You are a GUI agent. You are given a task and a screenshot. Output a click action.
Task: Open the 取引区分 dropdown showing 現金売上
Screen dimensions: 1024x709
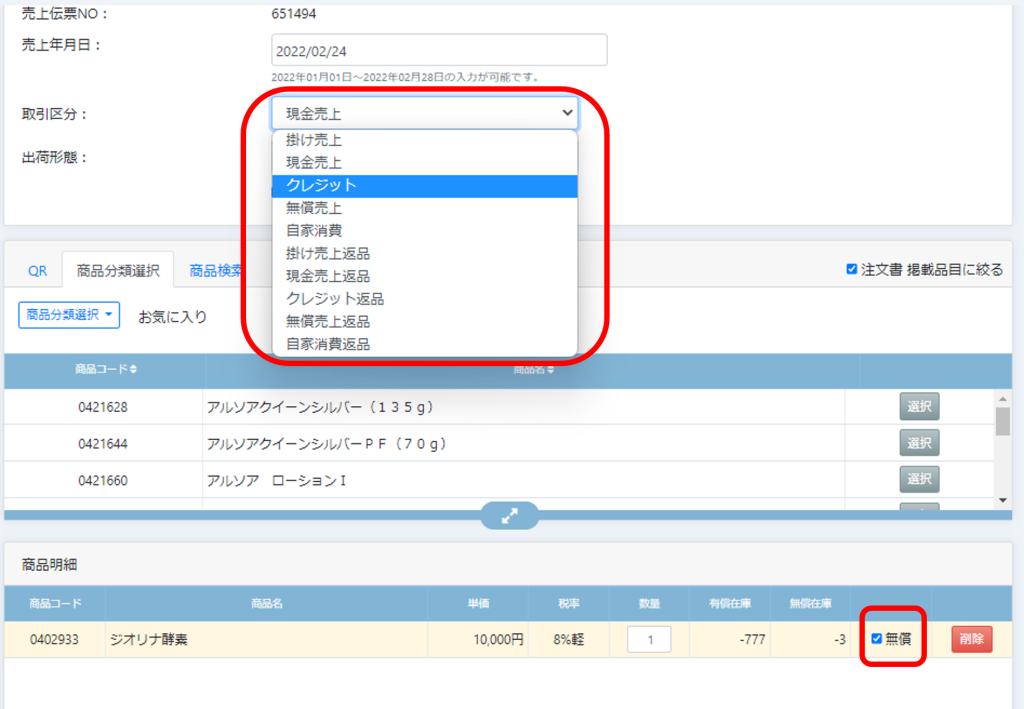click(x=424, y=113)
